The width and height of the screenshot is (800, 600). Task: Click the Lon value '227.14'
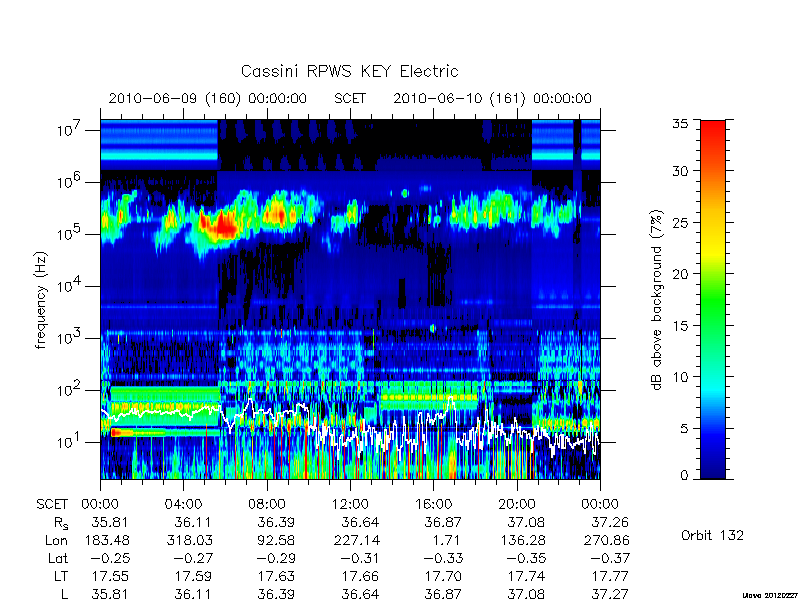point(357,540)
